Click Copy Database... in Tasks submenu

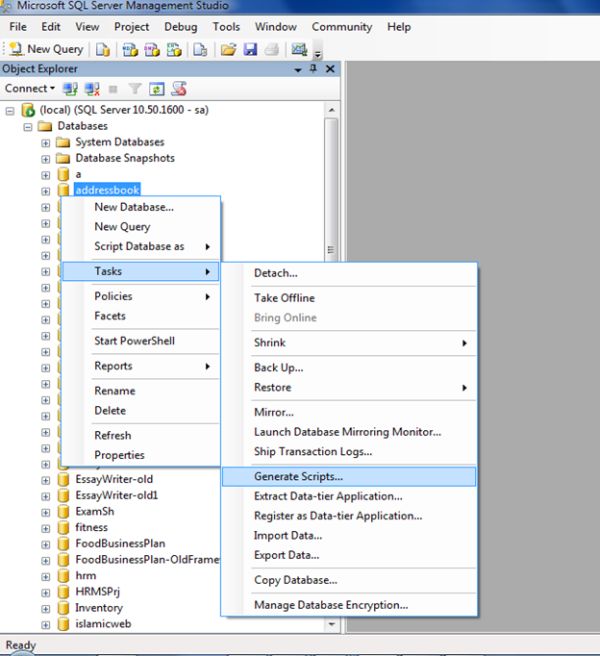pyautogui.click(x=349, y=580)
